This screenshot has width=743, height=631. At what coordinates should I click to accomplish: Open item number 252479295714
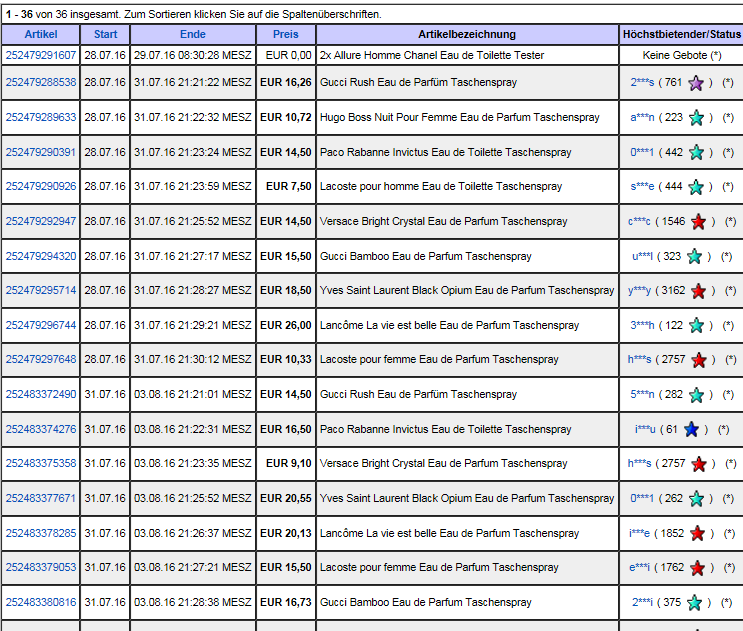point(41,290)
